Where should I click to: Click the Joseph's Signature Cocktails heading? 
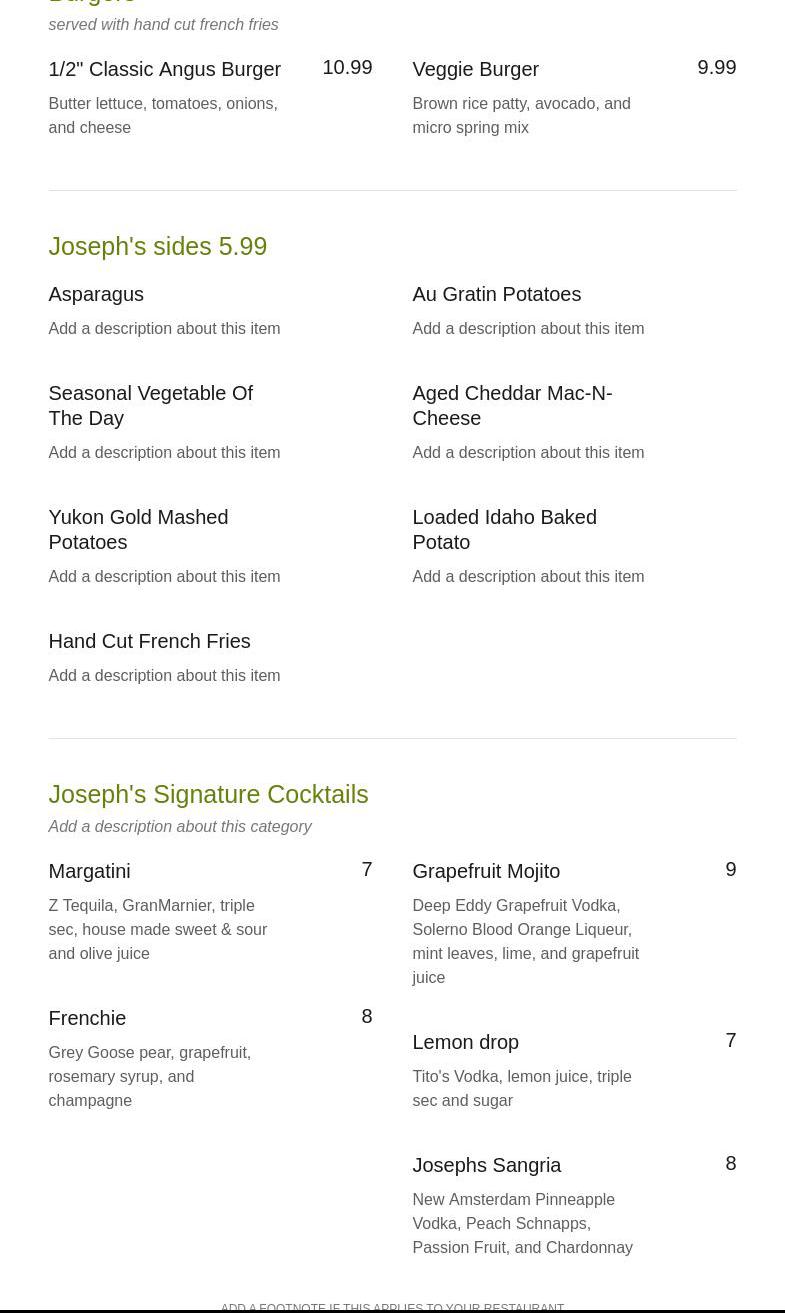click(x=208, y=794)
